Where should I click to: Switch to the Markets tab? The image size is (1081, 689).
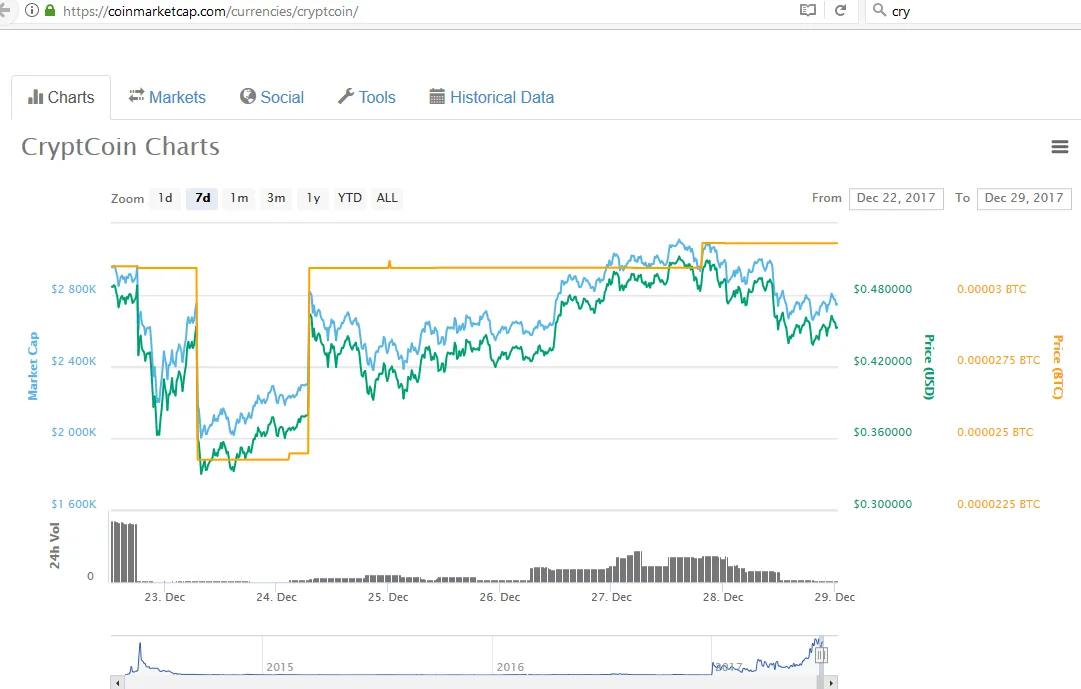coord(167,97)
